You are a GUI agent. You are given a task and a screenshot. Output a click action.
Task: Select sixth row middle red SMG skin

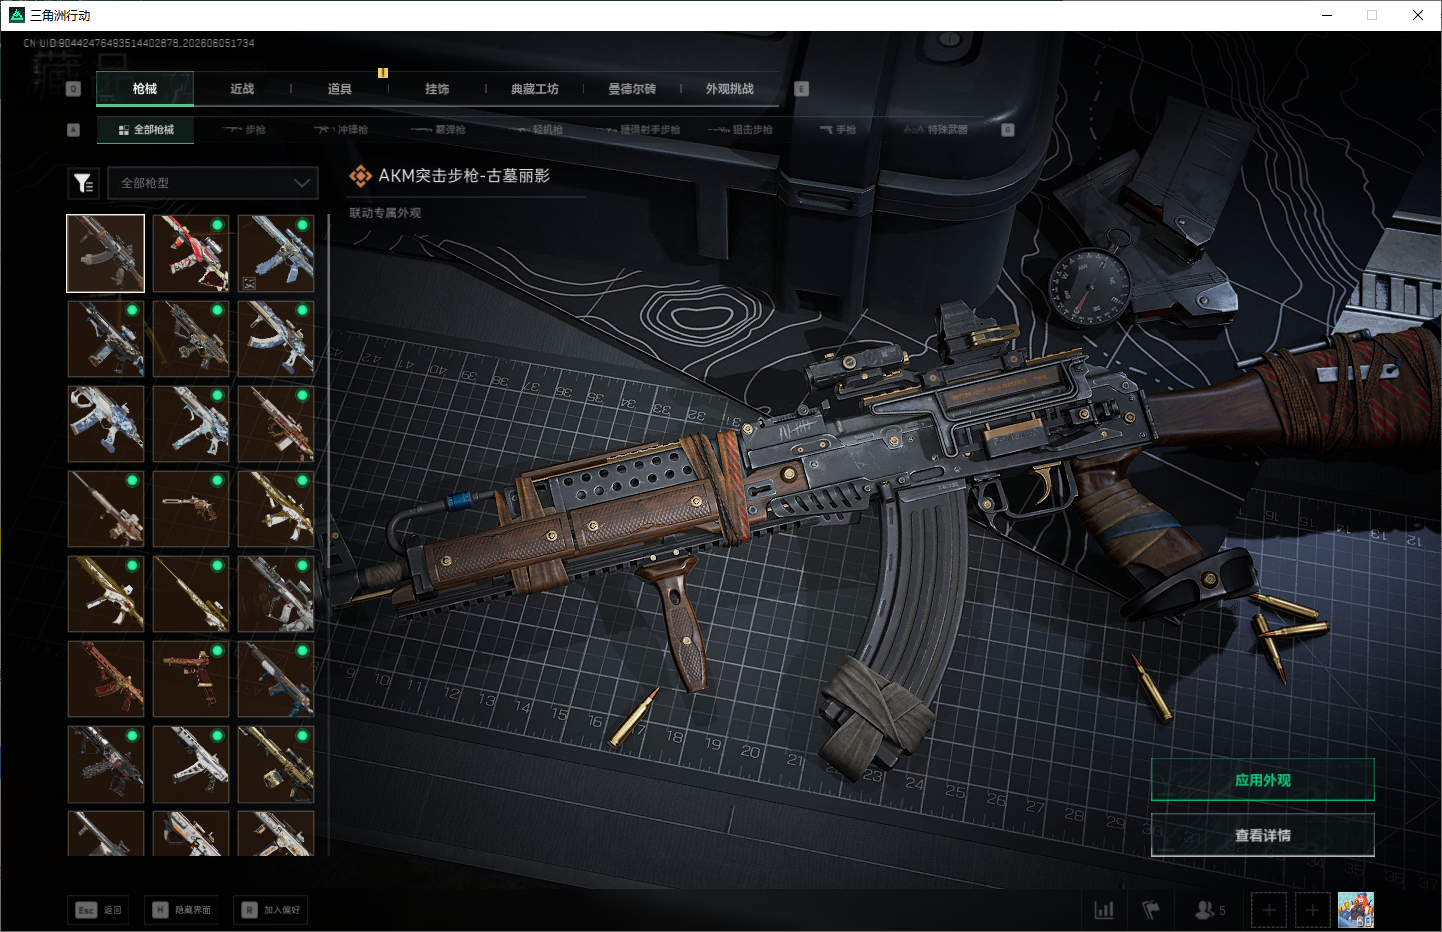pos(191,679)
